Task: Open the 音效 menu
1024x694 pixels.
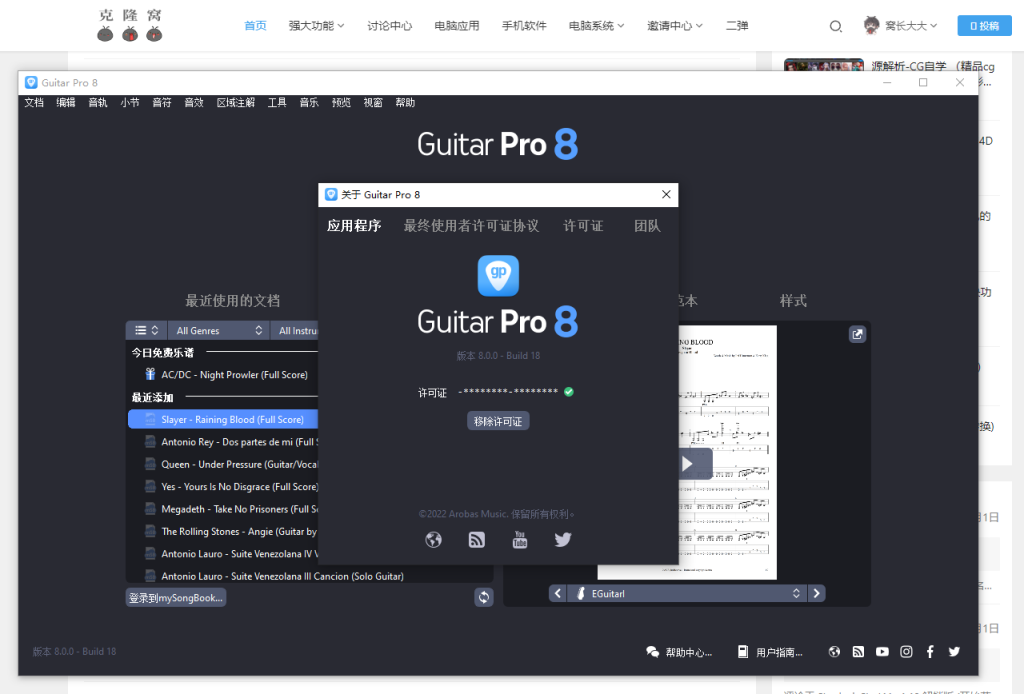Action: 194,103
